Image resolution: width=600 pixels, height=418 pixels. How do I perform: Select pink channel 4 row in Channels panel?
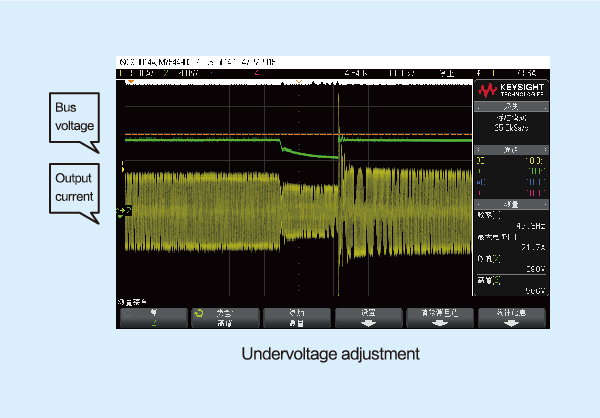coord(511,193)
